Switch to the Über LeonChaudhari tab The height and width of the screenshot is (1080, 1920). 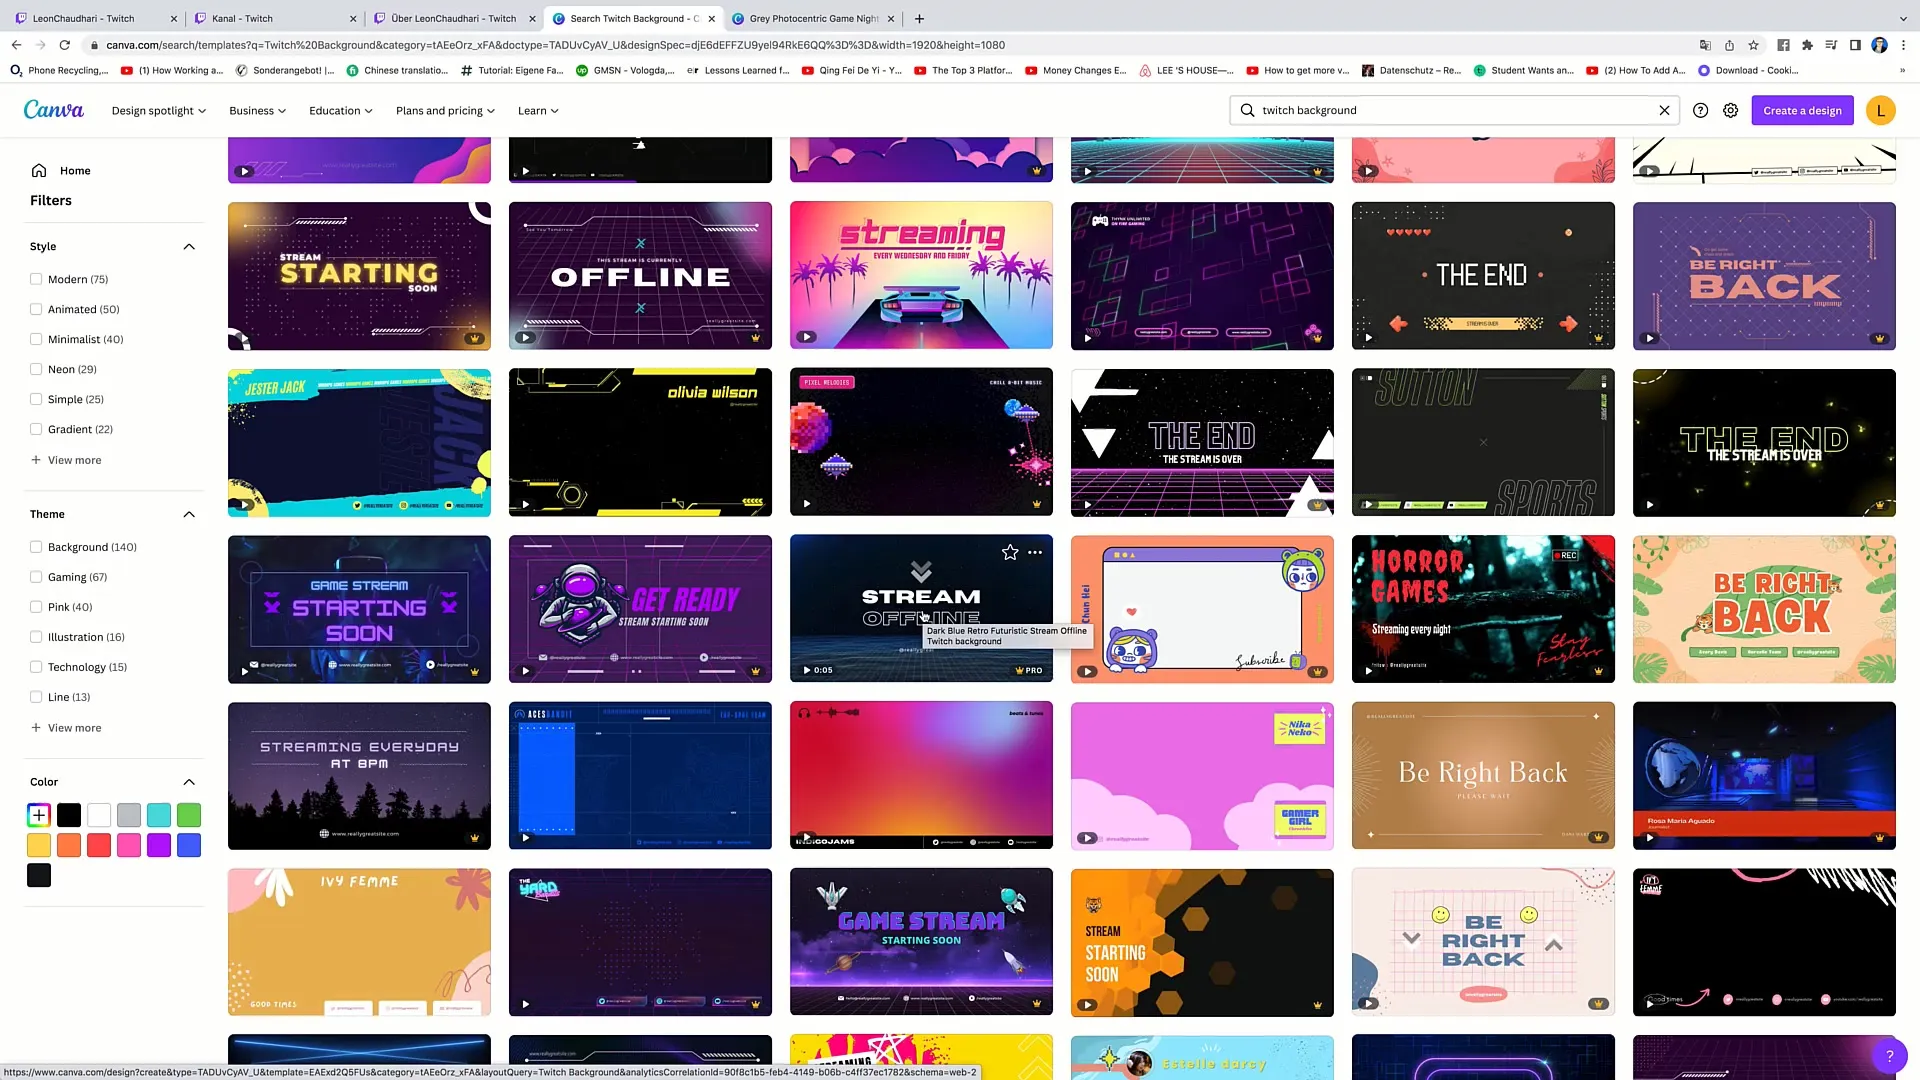point(453,18)
